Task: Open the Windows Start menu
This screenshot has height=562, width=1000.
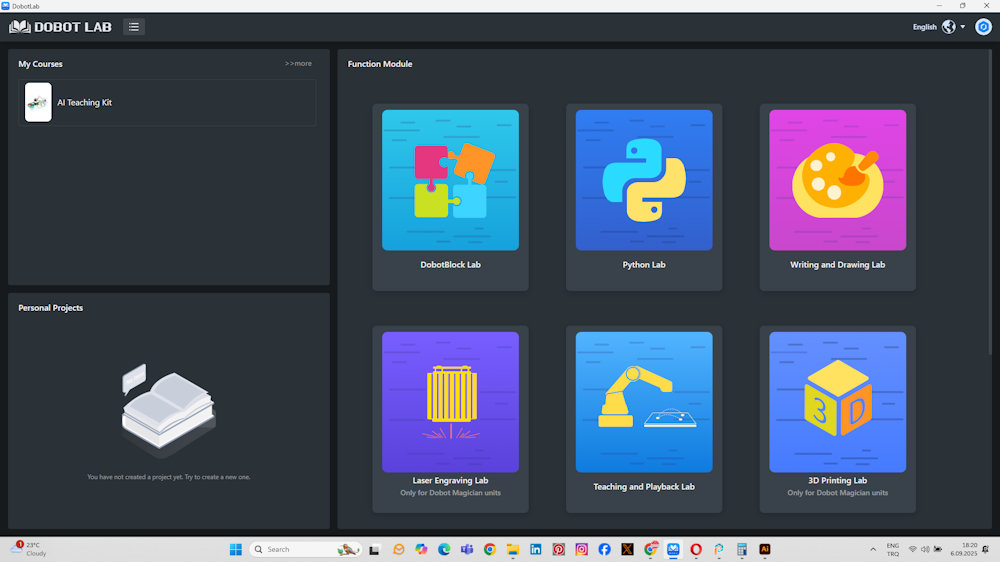Action: pyautogui.click(x=235, y=549)
